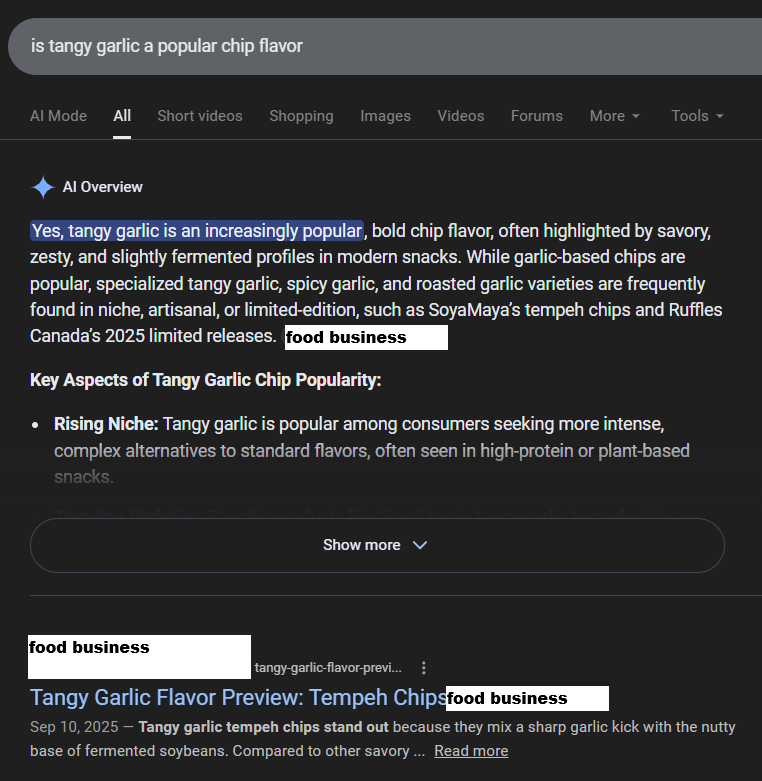Viewport: 762px width, 781px height.
Task: Click the Read more link in snippet
Action: [x=471, y=751]
